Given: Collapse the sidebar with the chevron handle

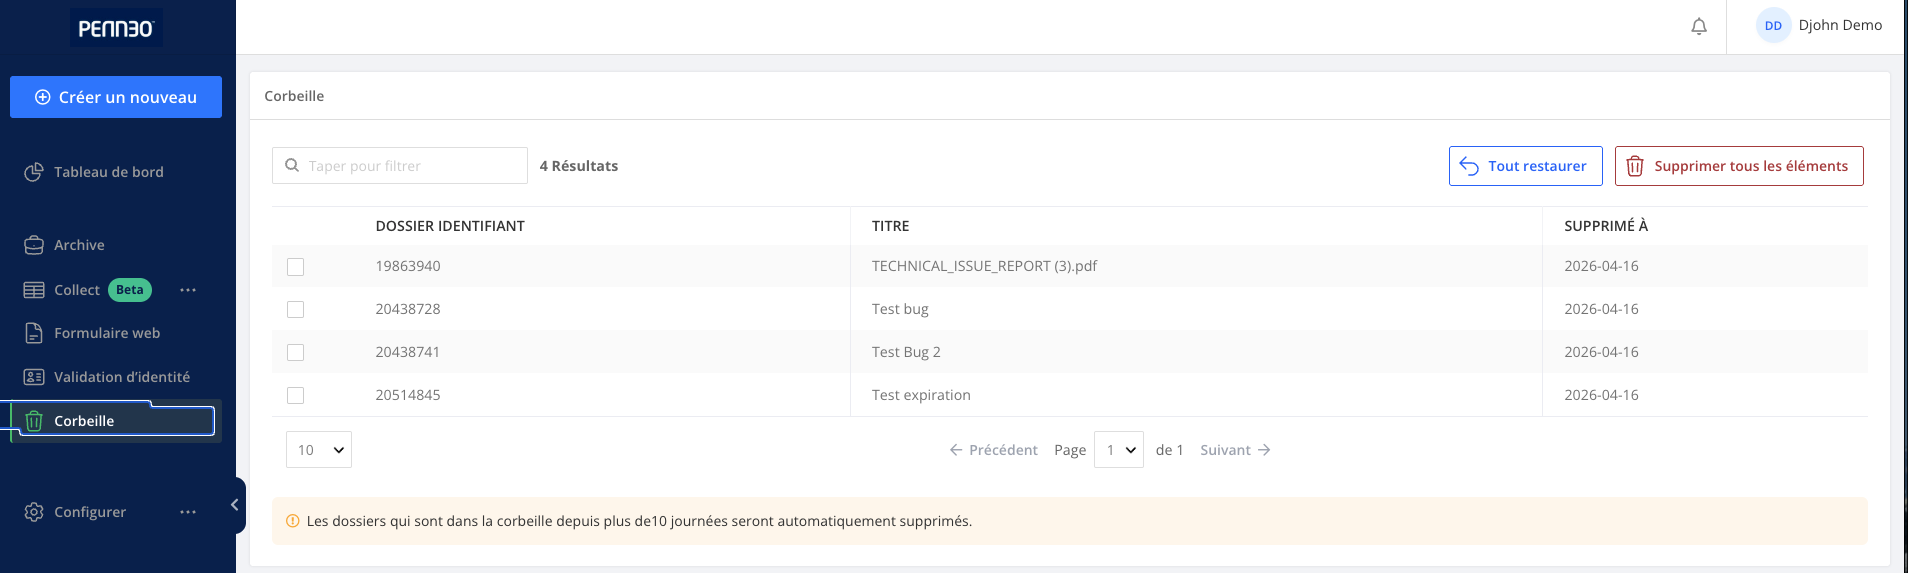Looking at the screenshot, I should [x=236, y=505].
